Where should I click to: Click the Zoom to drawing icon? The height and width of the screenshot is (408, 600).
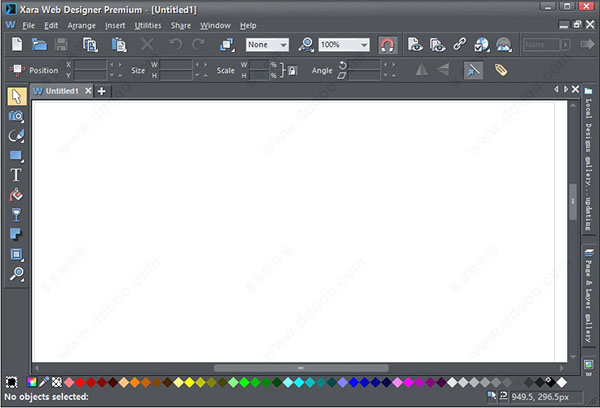306,45
